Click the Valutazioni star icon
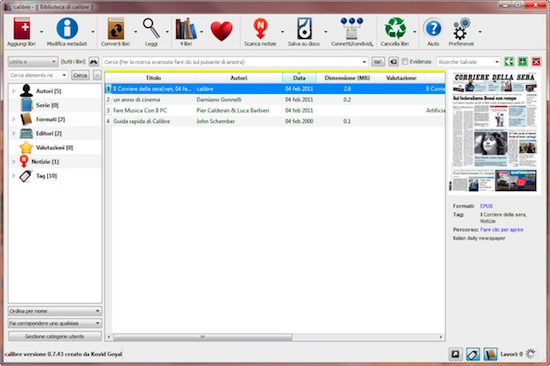Screen dimensions: 550x366 click(26, 147)
